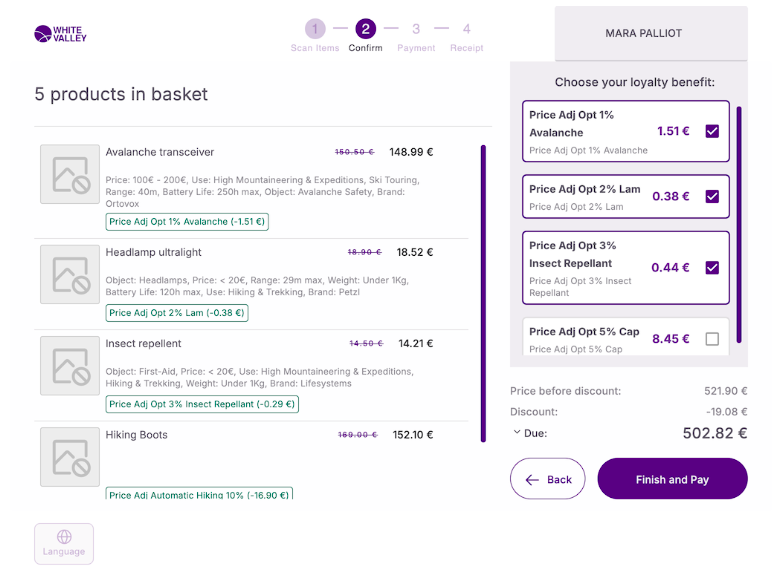Screen dimensions: 774x581
Task: Click the Finish and Pay button
Action: (672, 479)
